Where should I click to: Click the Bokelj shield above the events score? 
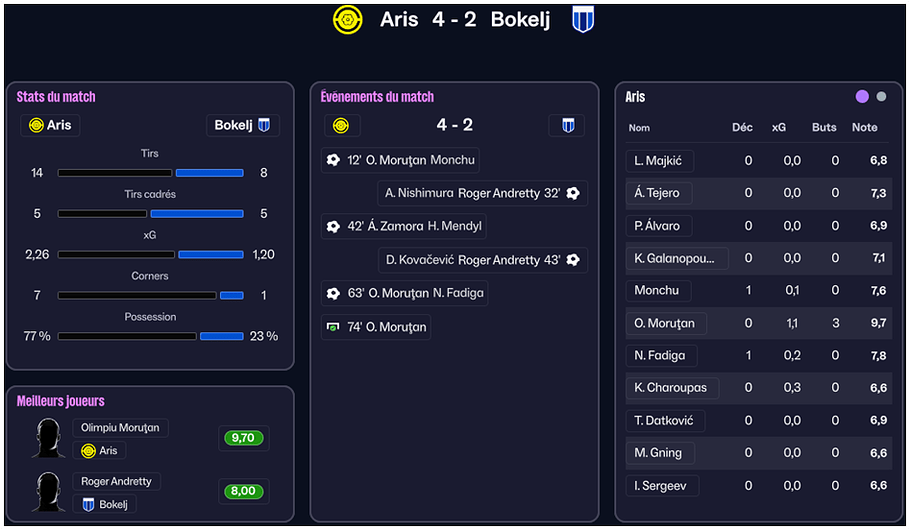point(567,125)
